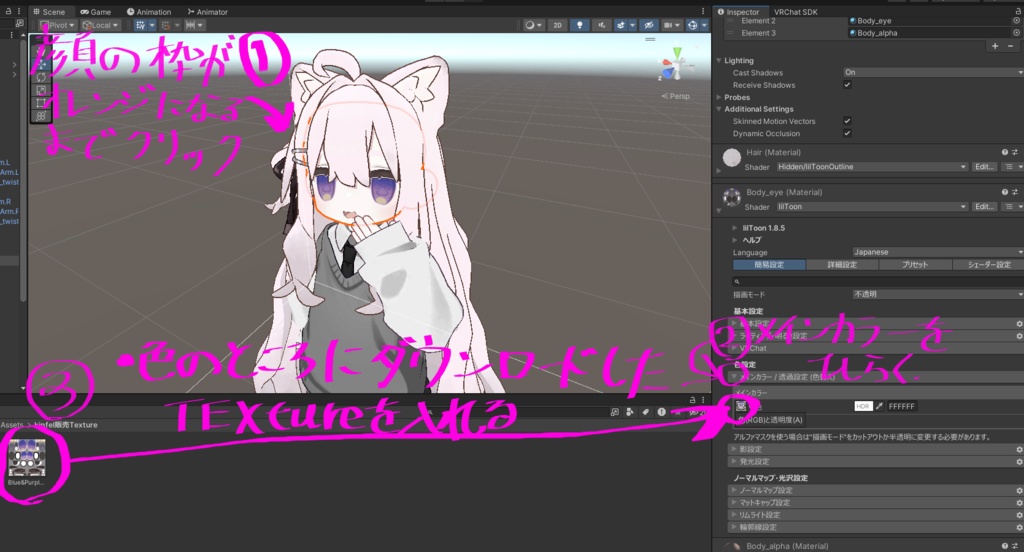The width and height of the screenshot is (1024, 552).
Task: Open object picker for Element 3 Body_alpha
Action: click(x=1016, y=33)
